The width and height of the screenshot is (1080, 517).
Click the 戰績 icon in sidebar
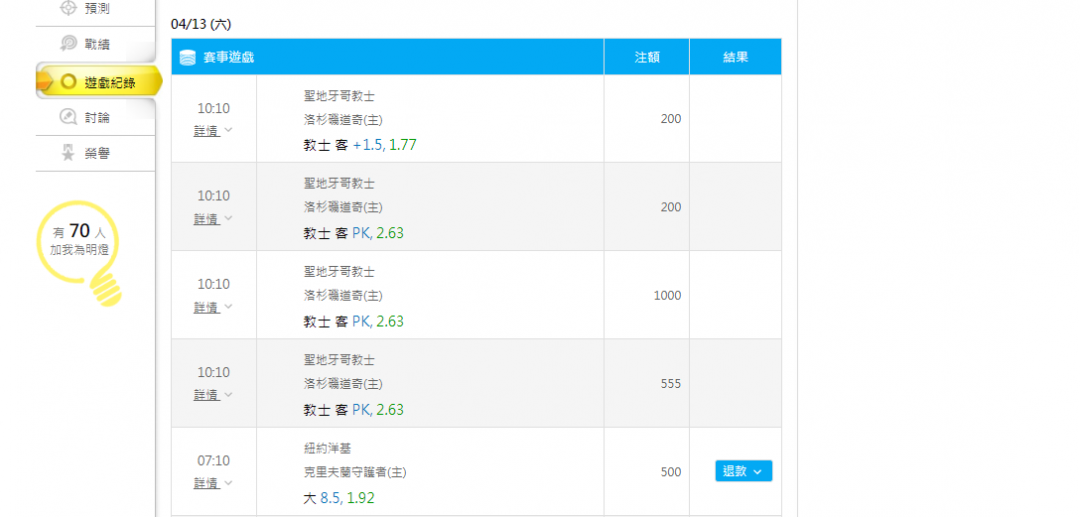coord(68,45)
